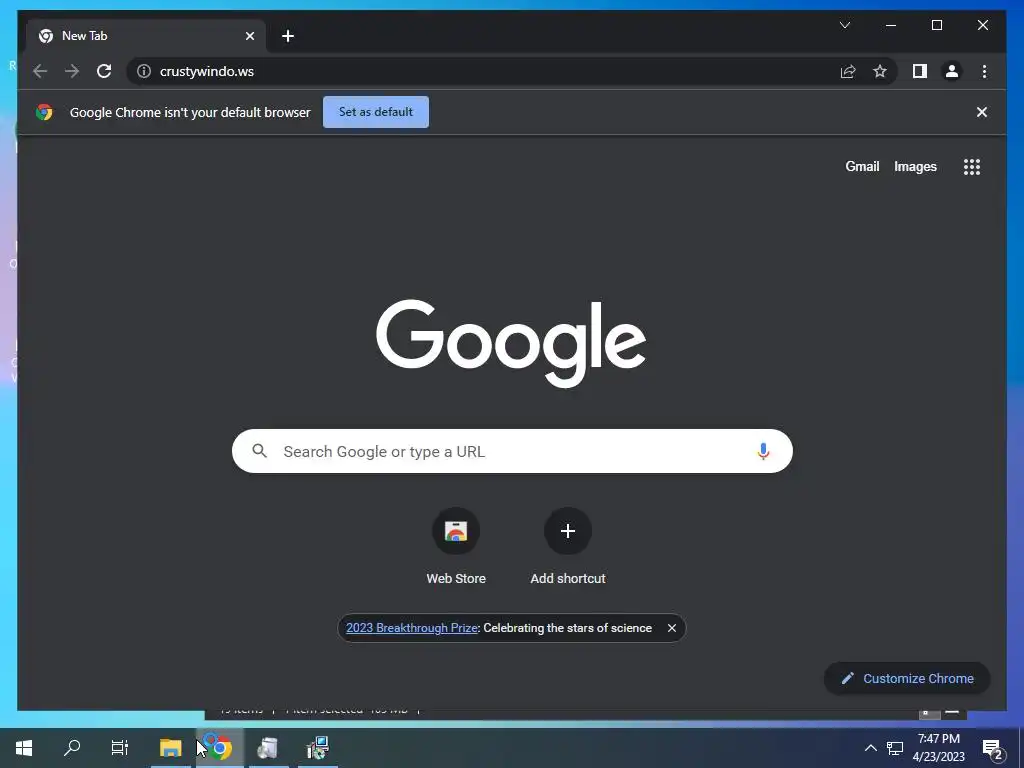Image resolution: width=1024 pixels, height=768 pixels.
Task: Bookmark this tab with the star icon
Action: tap(880, 71)
